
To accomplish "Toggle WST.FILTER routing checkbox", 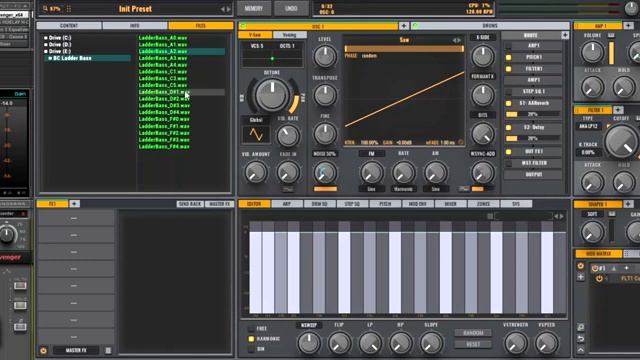I will pos(509,163).
